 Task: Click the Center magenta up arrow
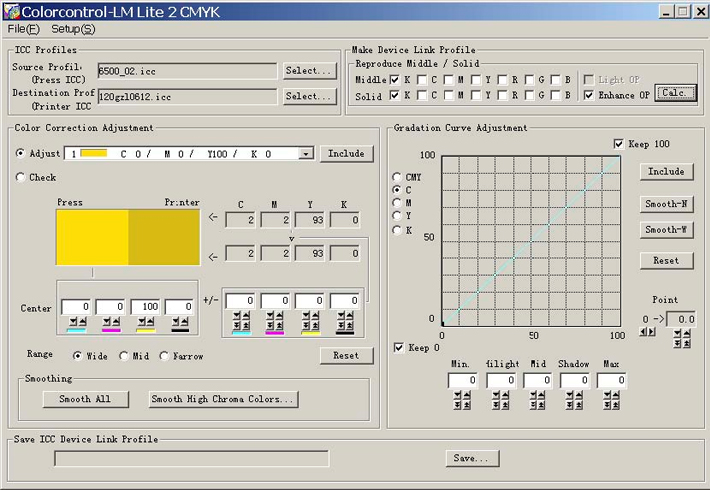point(116,321)
